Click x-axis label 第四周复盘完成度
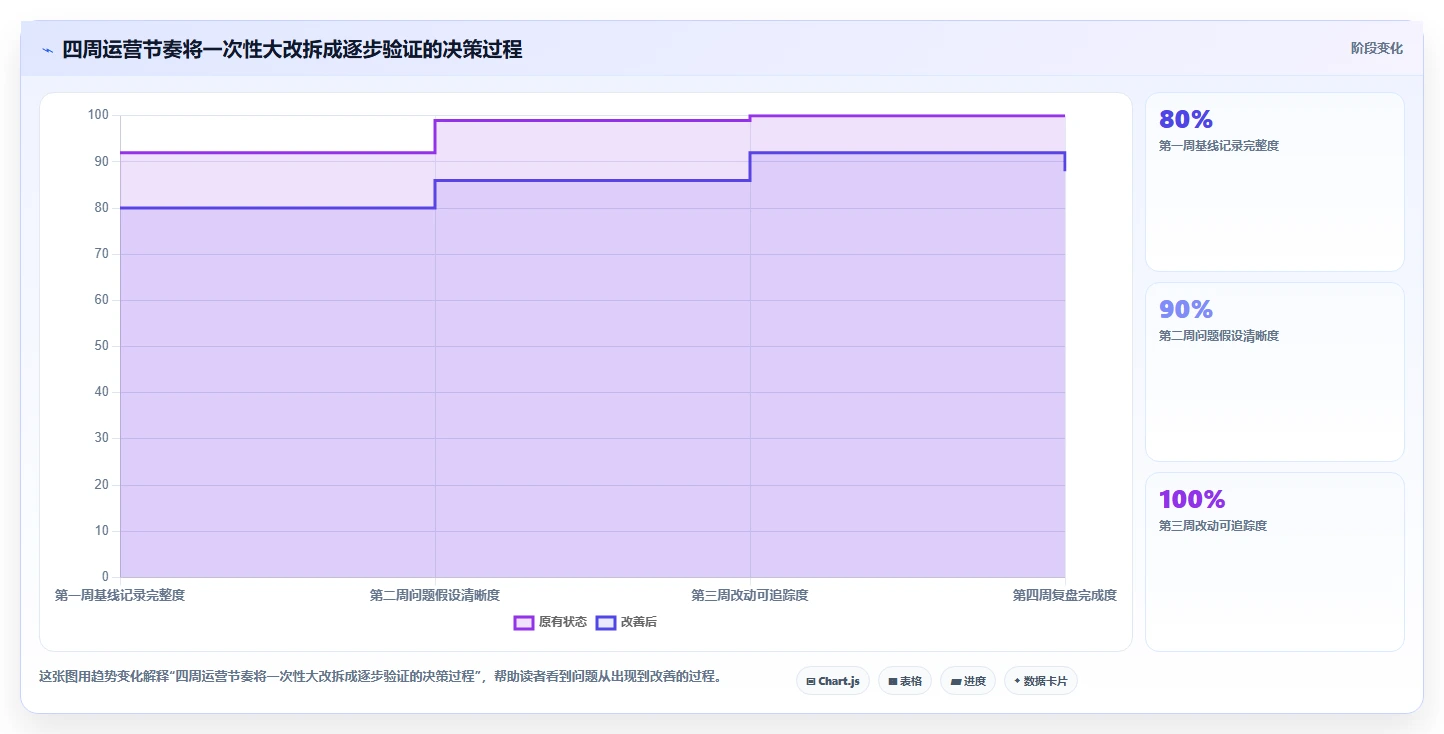Screen dimensions: 1444x734 pos(1065,595)
